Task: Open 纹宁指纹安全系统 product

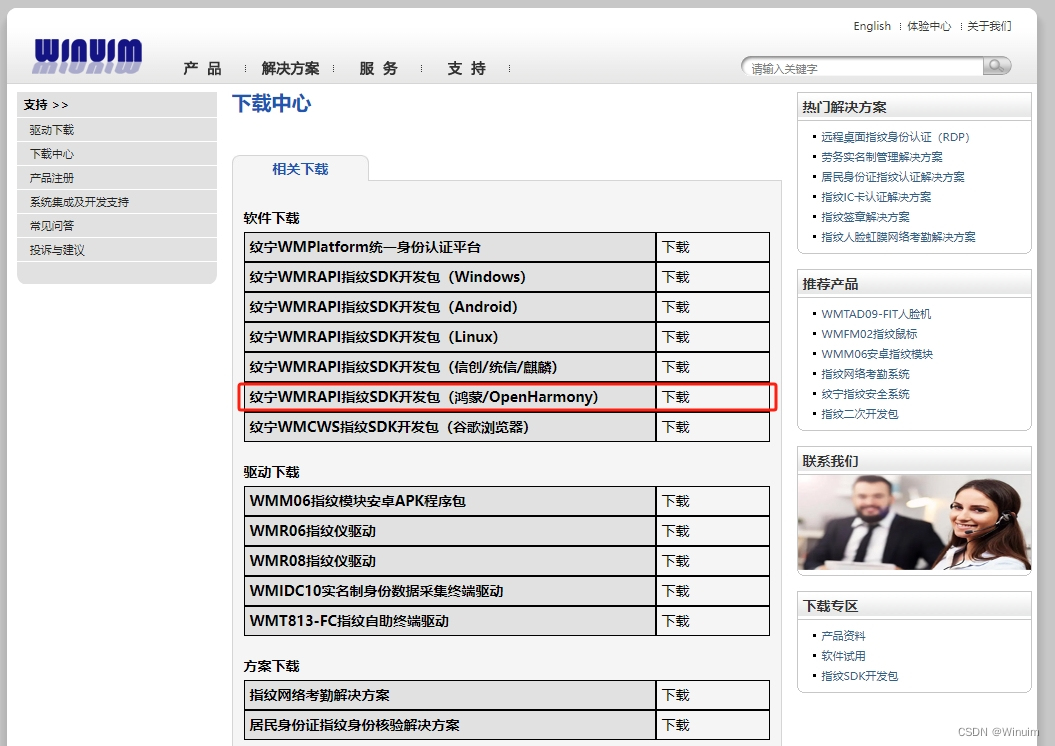Action: 865,394
